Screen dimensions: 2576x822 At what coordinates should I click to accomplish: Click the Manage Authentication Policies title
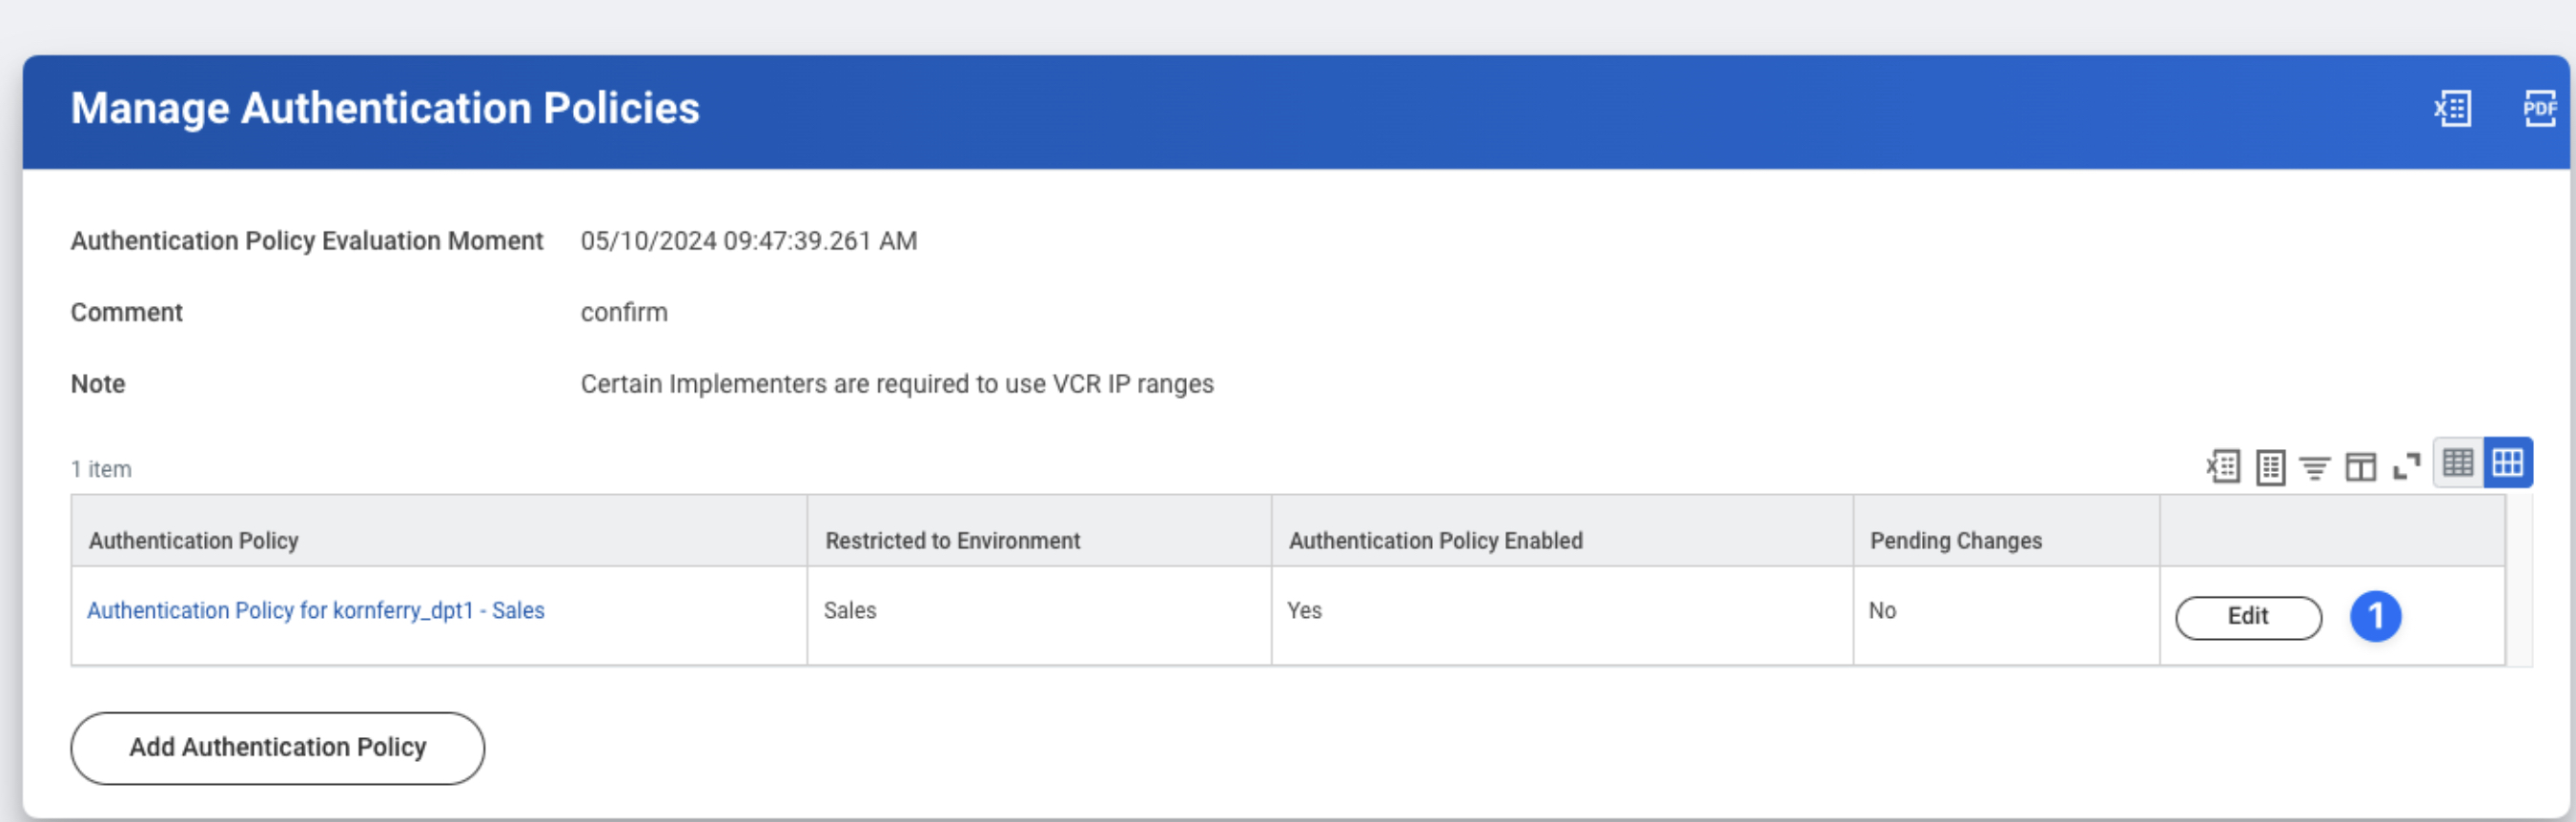tap(385, 108)
